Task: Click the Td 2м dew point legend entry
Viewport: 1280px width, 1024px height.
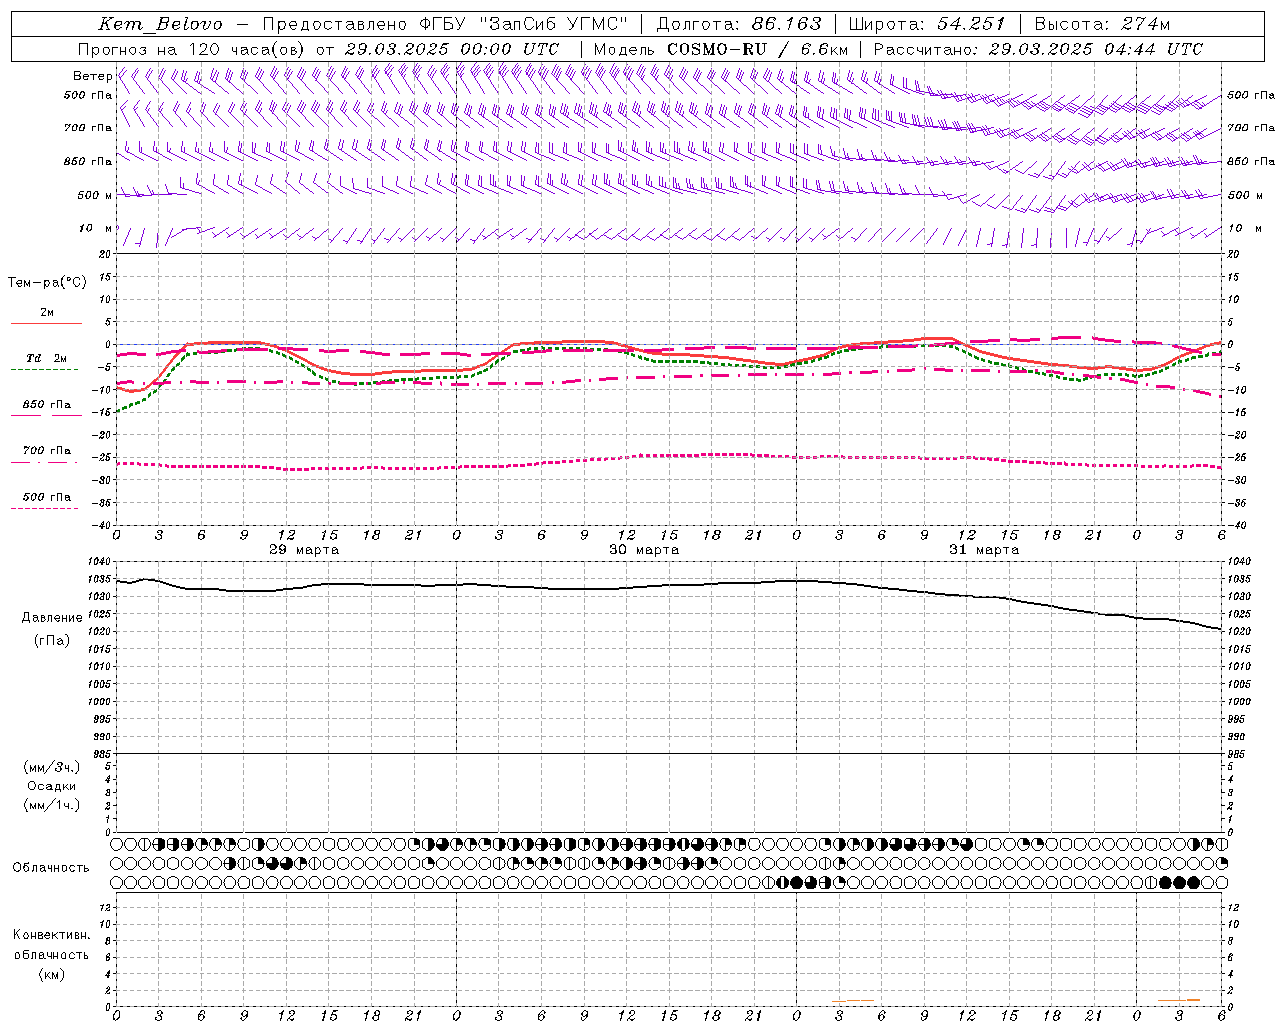Action: [46, 358]
